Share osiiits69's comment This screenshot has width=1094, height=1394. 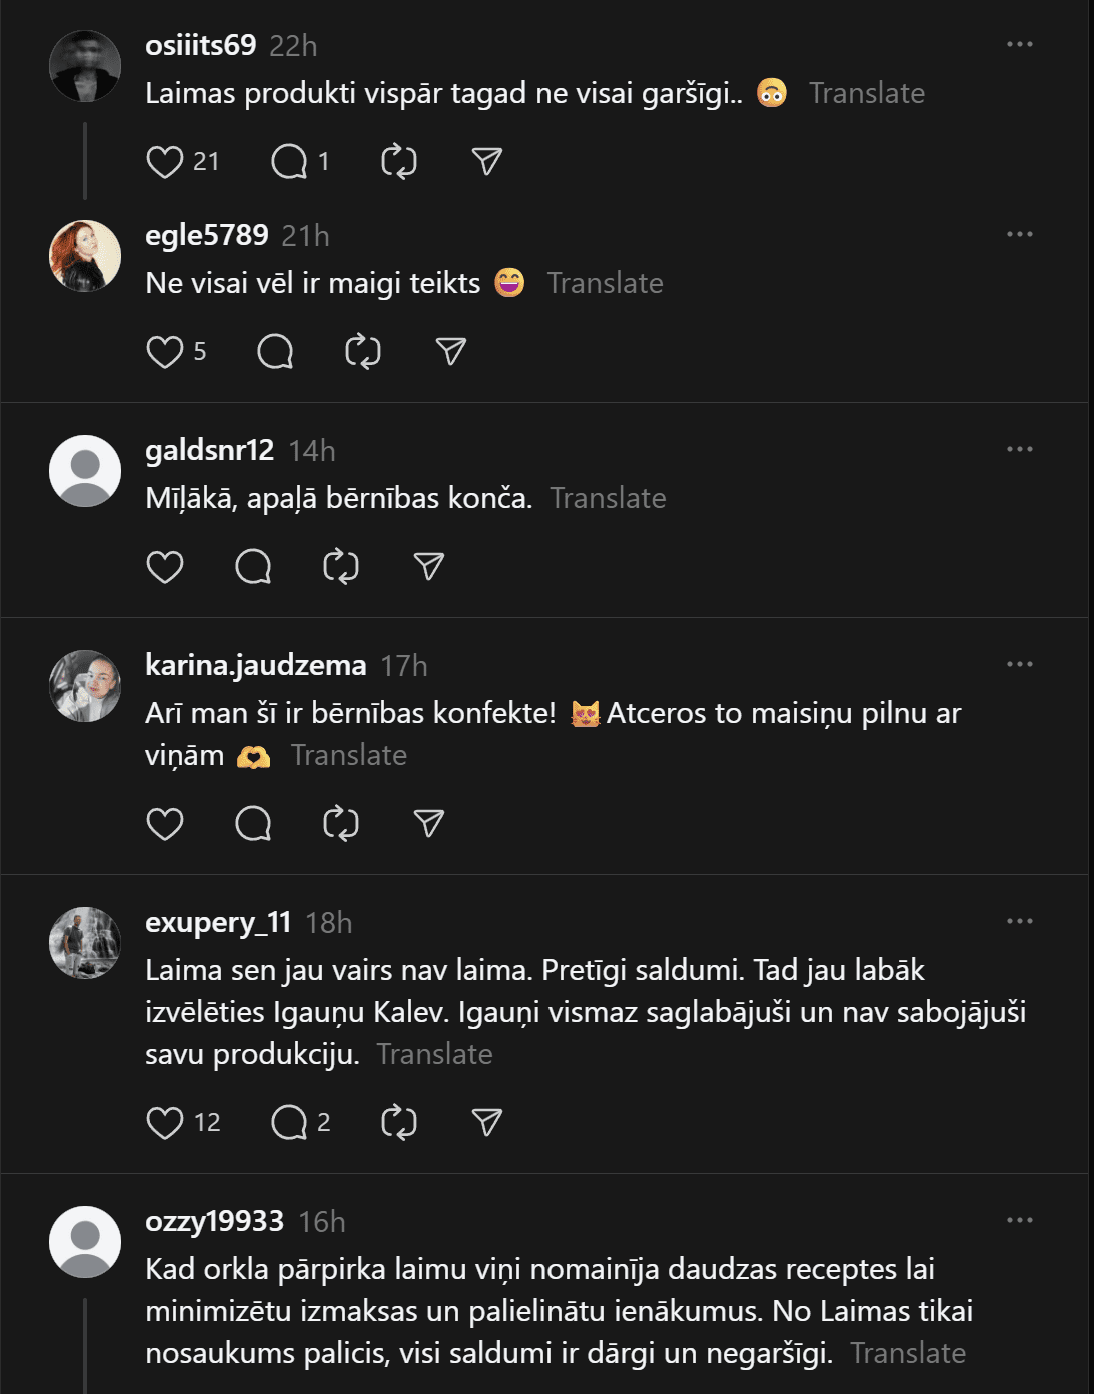486,162
